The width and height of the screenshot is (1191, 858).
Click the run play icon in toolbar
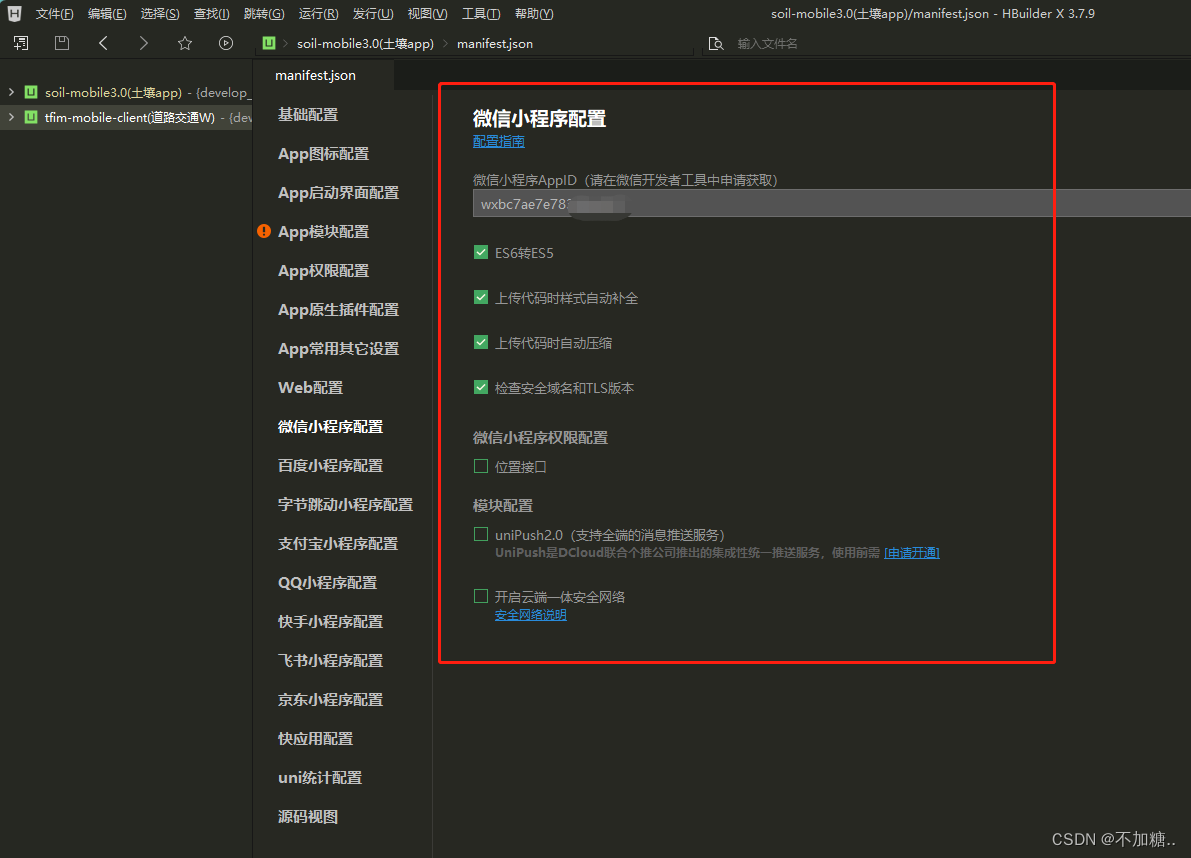pyautogui.click(x=226, y=43)
